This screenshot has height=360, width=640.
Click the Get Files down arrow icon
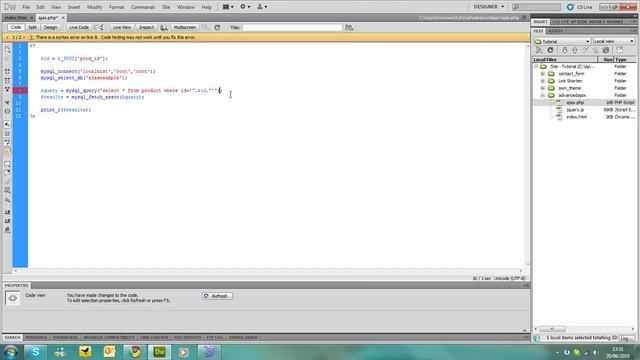pyautogui.click(x=564, y=50)
